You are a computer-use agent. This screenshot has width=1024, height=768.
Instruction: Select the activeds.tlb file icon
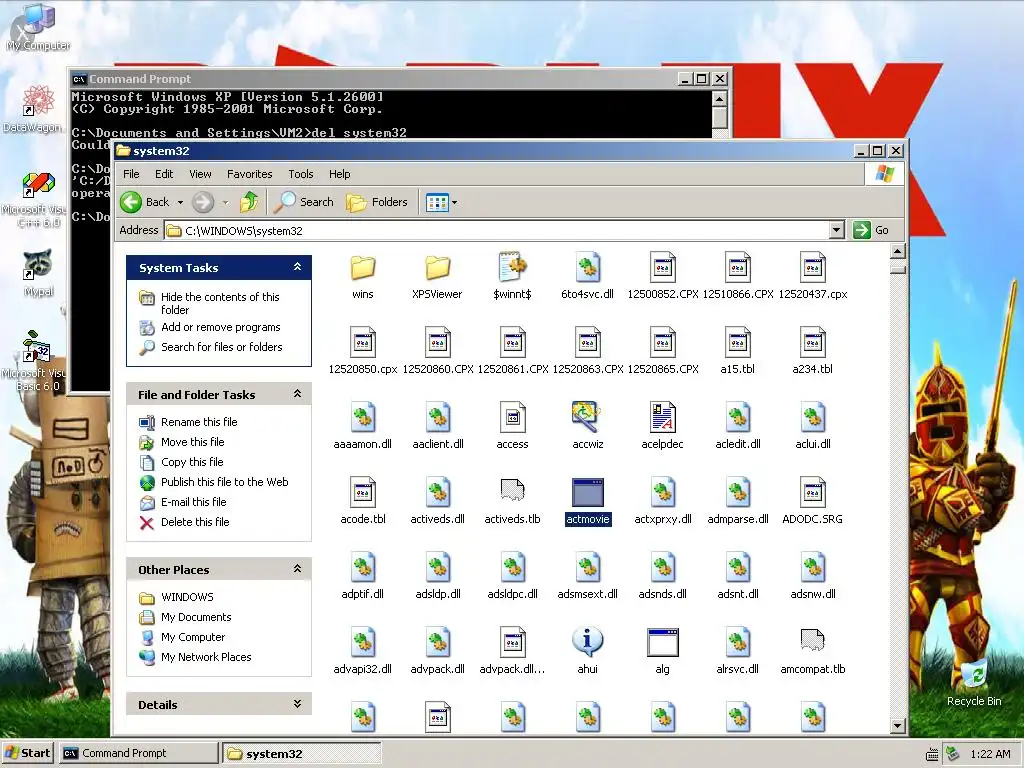[513, 491]
